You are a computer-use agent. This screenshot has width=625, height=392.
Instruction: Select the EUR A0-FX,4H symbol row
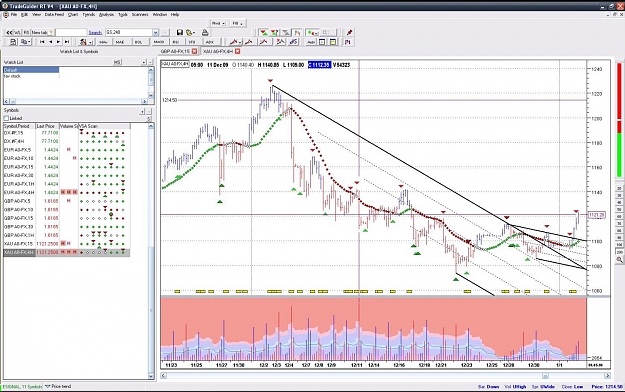tap(67, 193)
